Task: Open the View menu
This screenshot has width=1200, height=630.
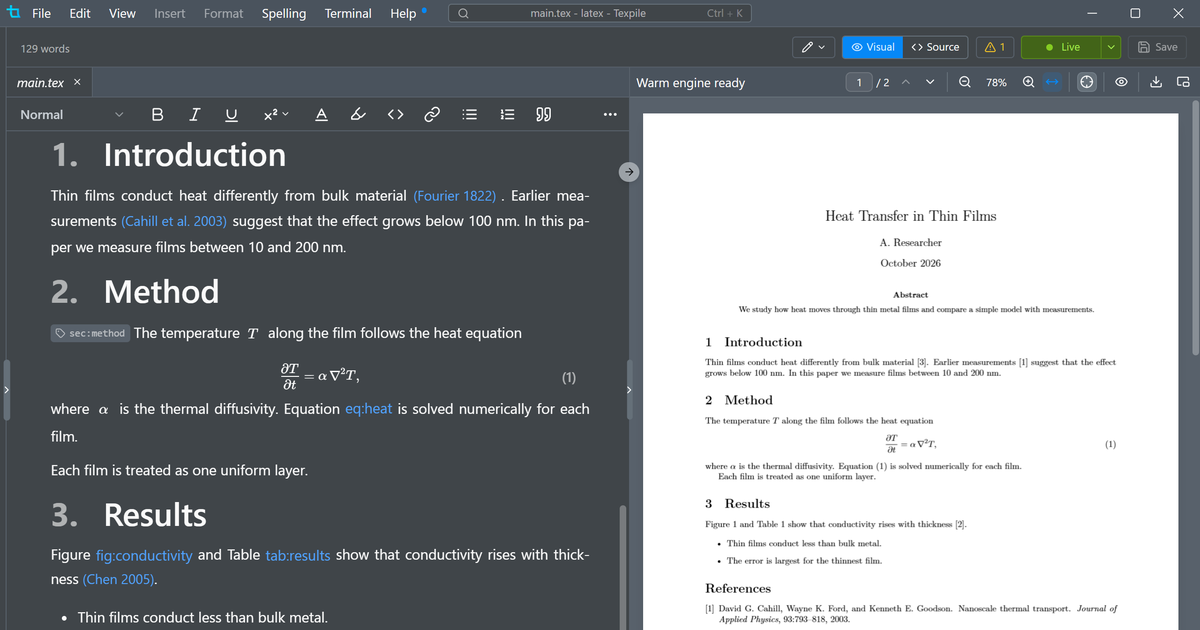Action: 122,13
